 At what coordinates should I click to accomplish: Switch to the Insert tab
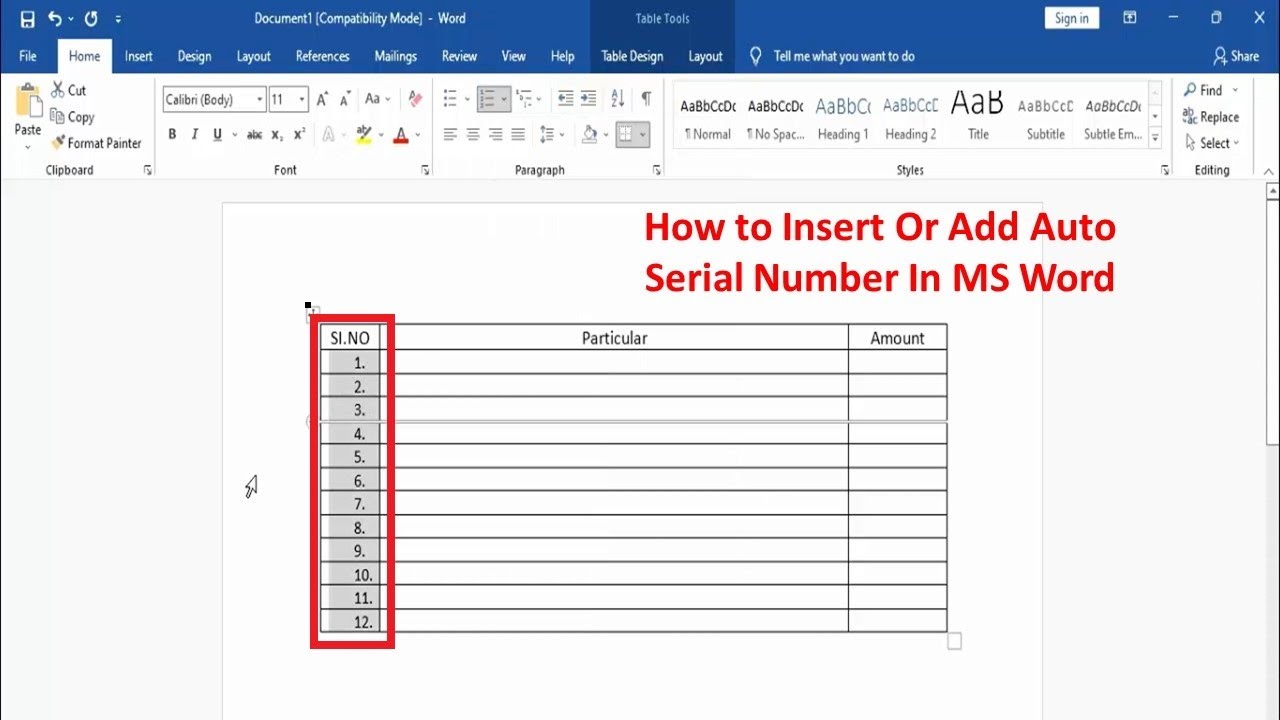[139, 56]
